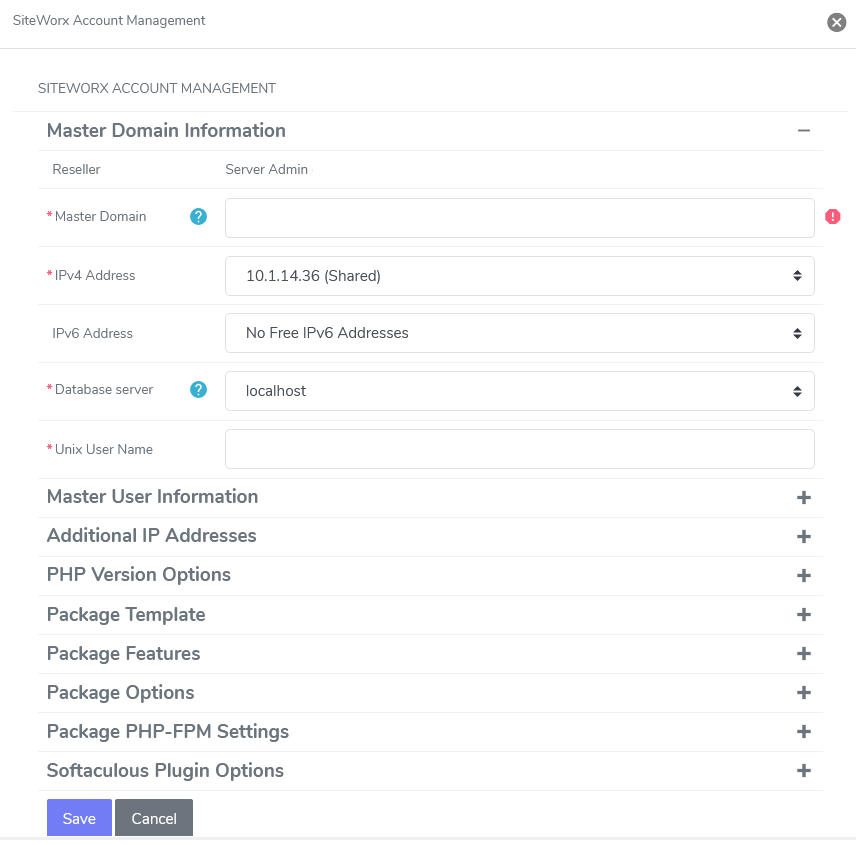Open the Database server dropdown
Image resolution: width=856 pixels, height=845 pixels.
pyautogui.click(x=519, y=390)
